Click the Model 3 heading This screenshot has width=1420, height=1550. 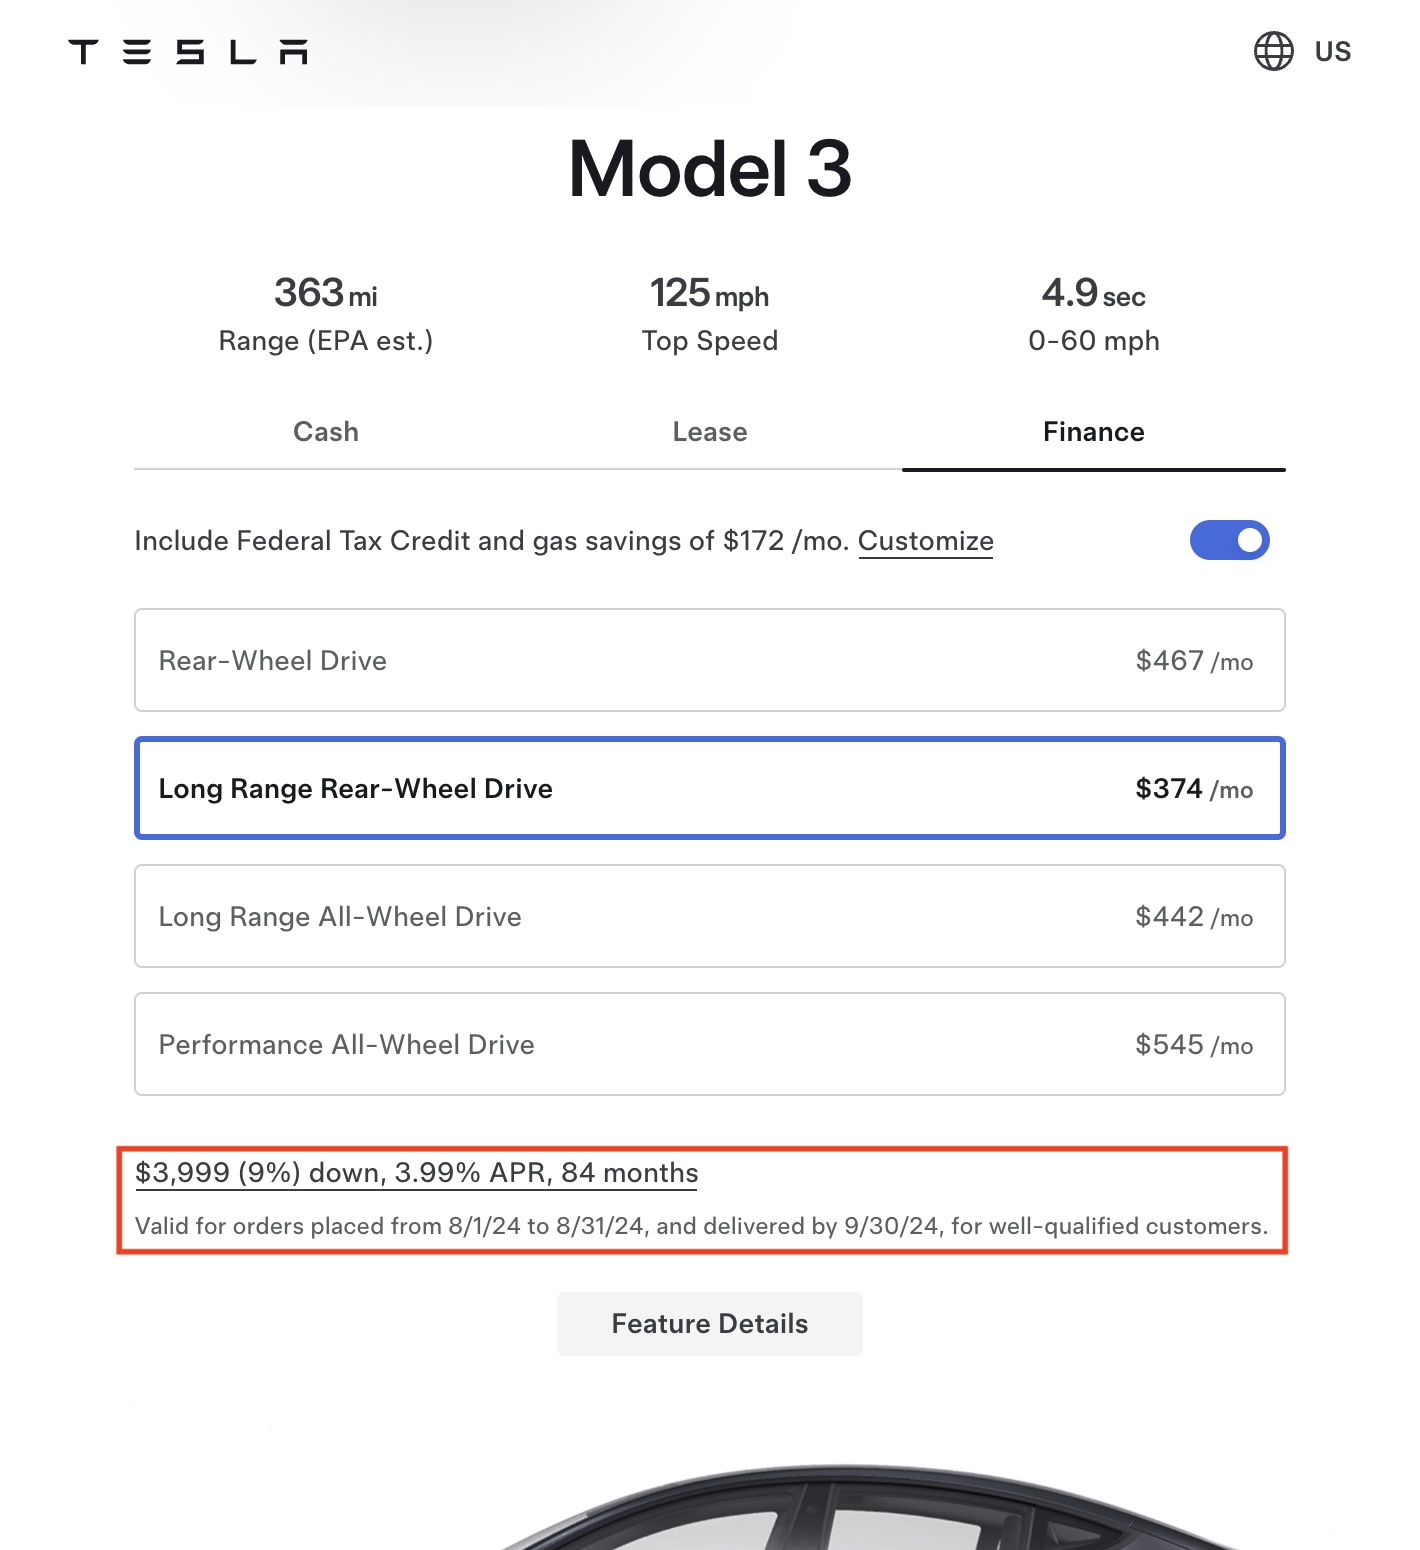tap(710, 169)
